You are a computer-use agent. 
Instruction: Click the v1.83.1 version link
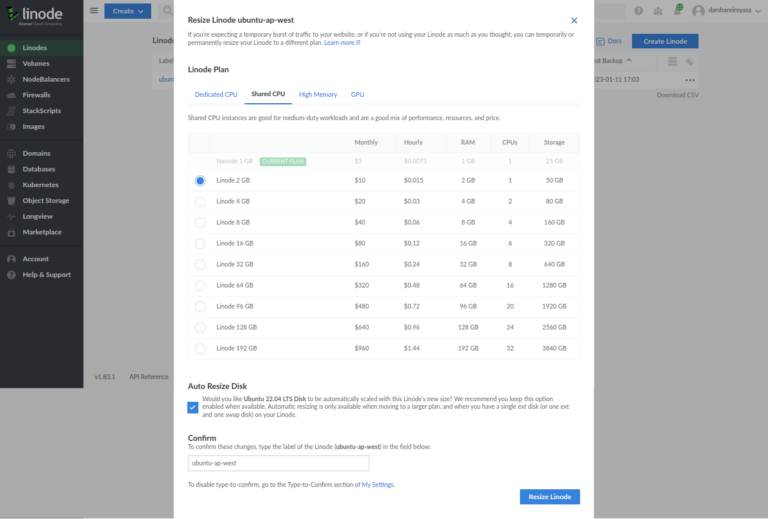tap(104, 377)
